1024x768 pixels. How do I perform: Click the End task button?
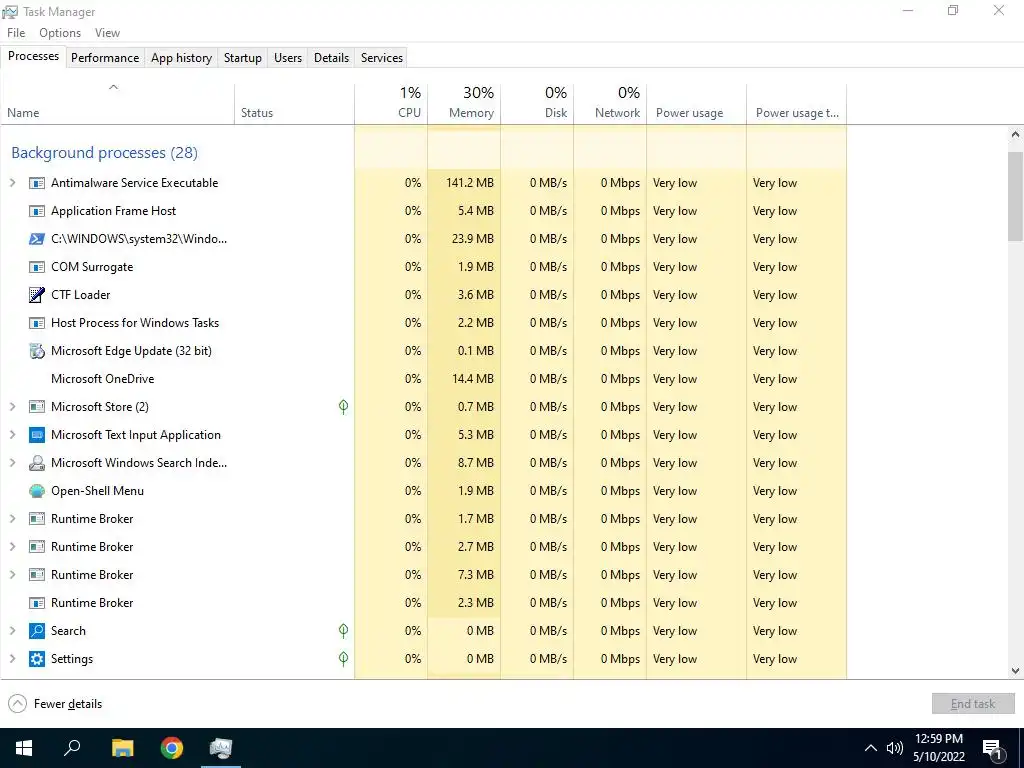973,704
